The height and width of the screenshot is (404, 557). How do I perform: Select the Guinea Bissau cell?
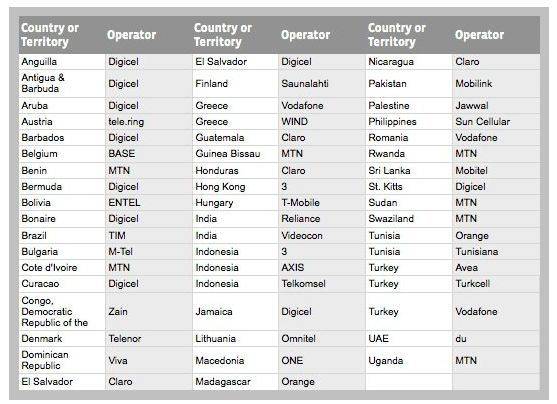tap(236, 154)
